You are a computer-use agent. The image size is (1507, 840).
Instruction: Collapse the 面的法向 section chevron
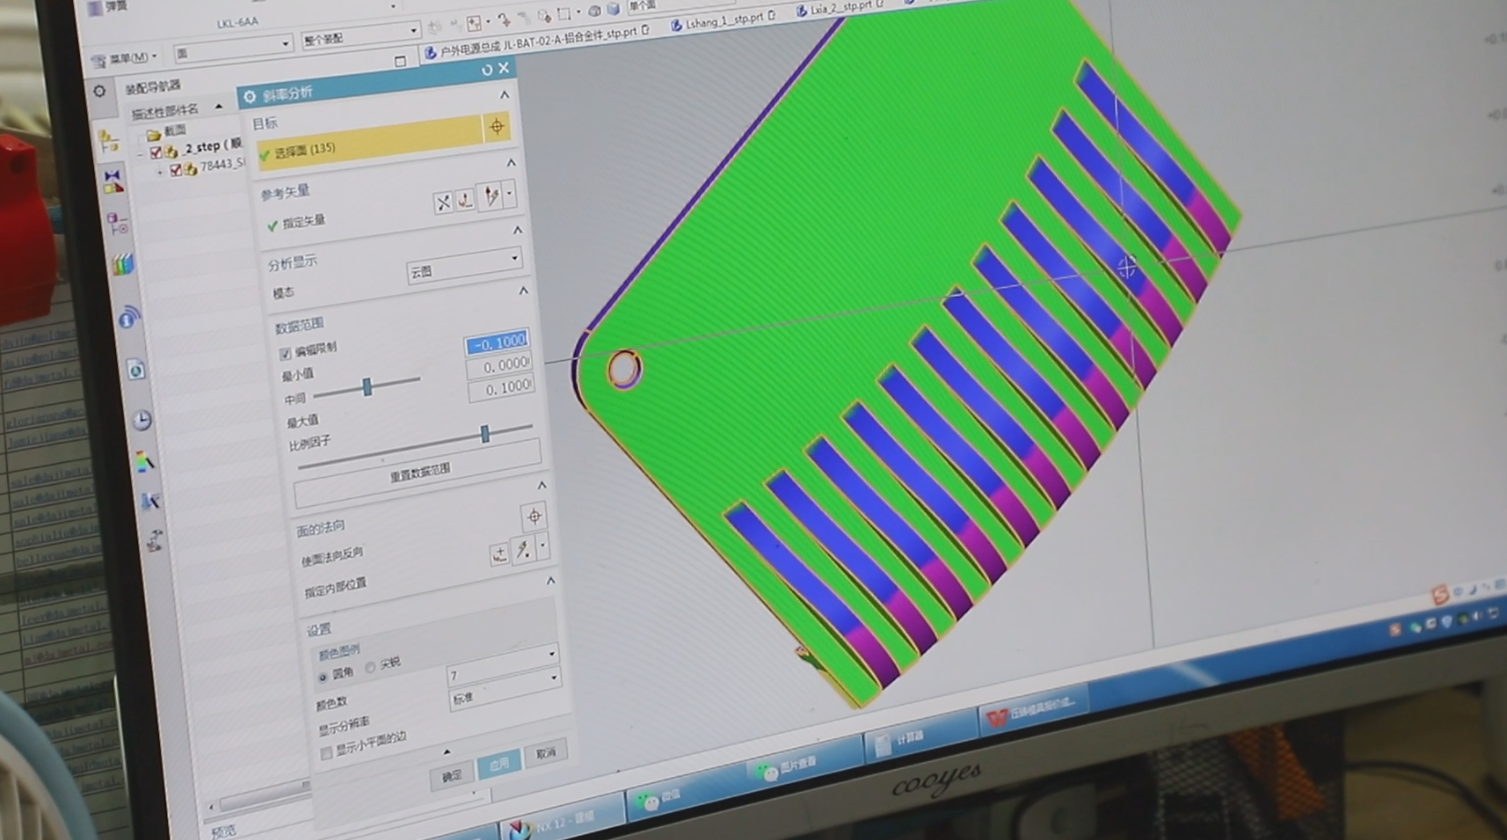542,484
